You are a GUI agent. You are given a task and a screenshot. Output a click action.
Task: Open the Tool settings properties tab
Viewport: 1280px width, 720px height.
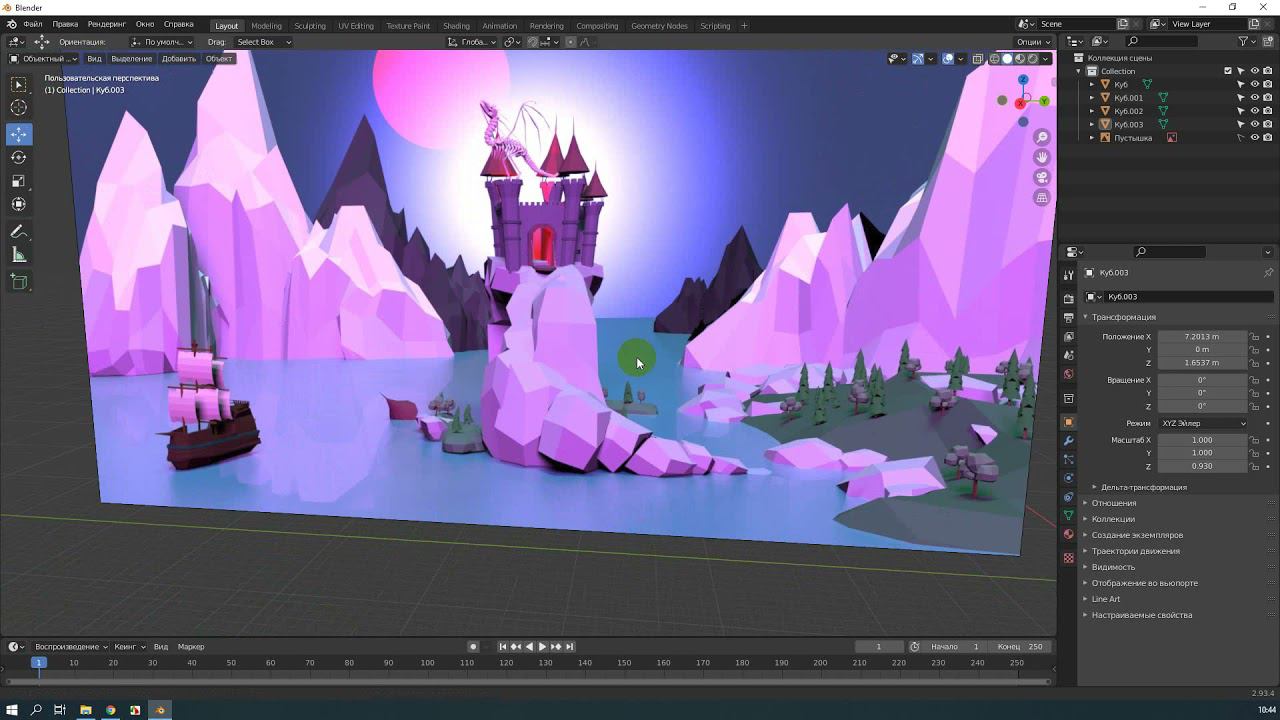click(1068, 274)
